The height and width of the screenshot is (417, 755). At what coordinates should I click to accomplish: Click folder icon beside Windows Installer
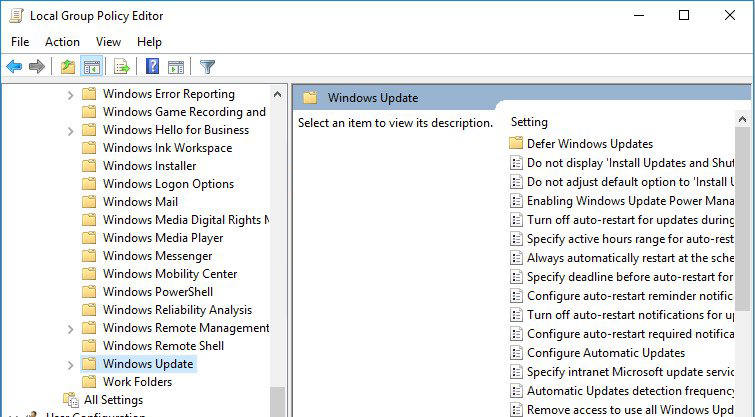[89, 166]
